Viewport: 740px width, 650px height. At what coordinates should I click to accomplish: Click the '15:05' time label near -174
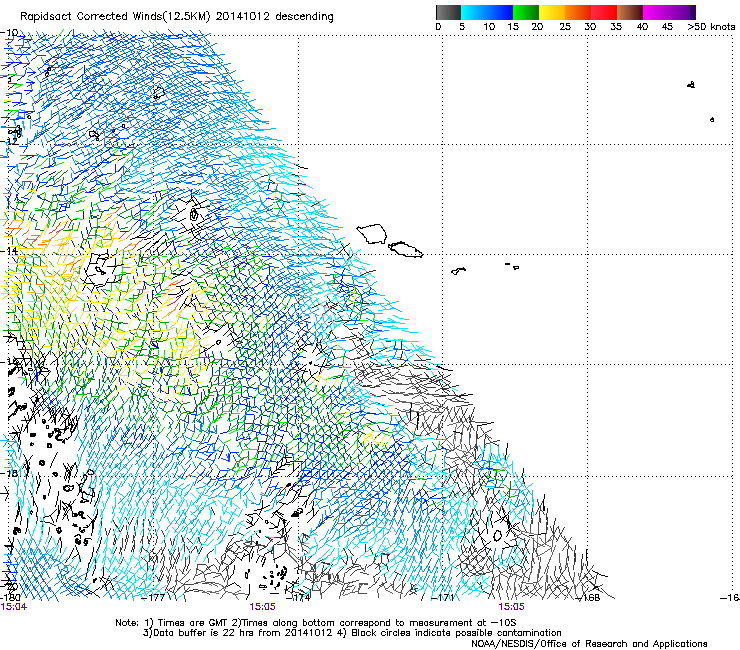pyautogui.click(x=262, y=607)
